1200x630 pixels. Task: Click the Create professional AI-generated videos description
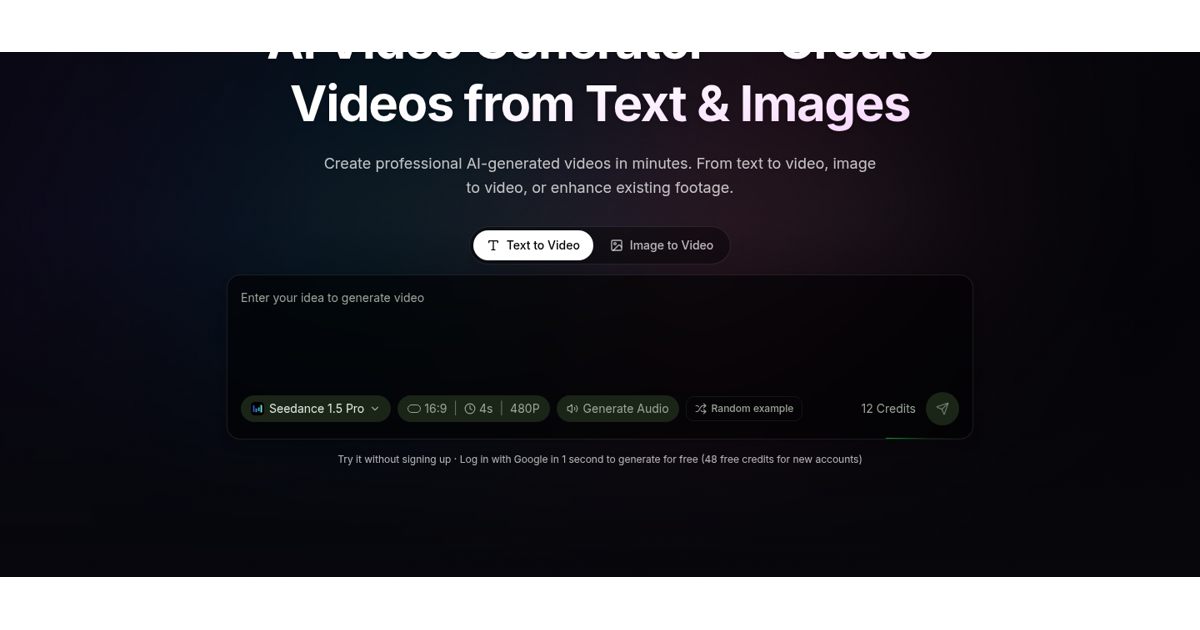(600, 175)
